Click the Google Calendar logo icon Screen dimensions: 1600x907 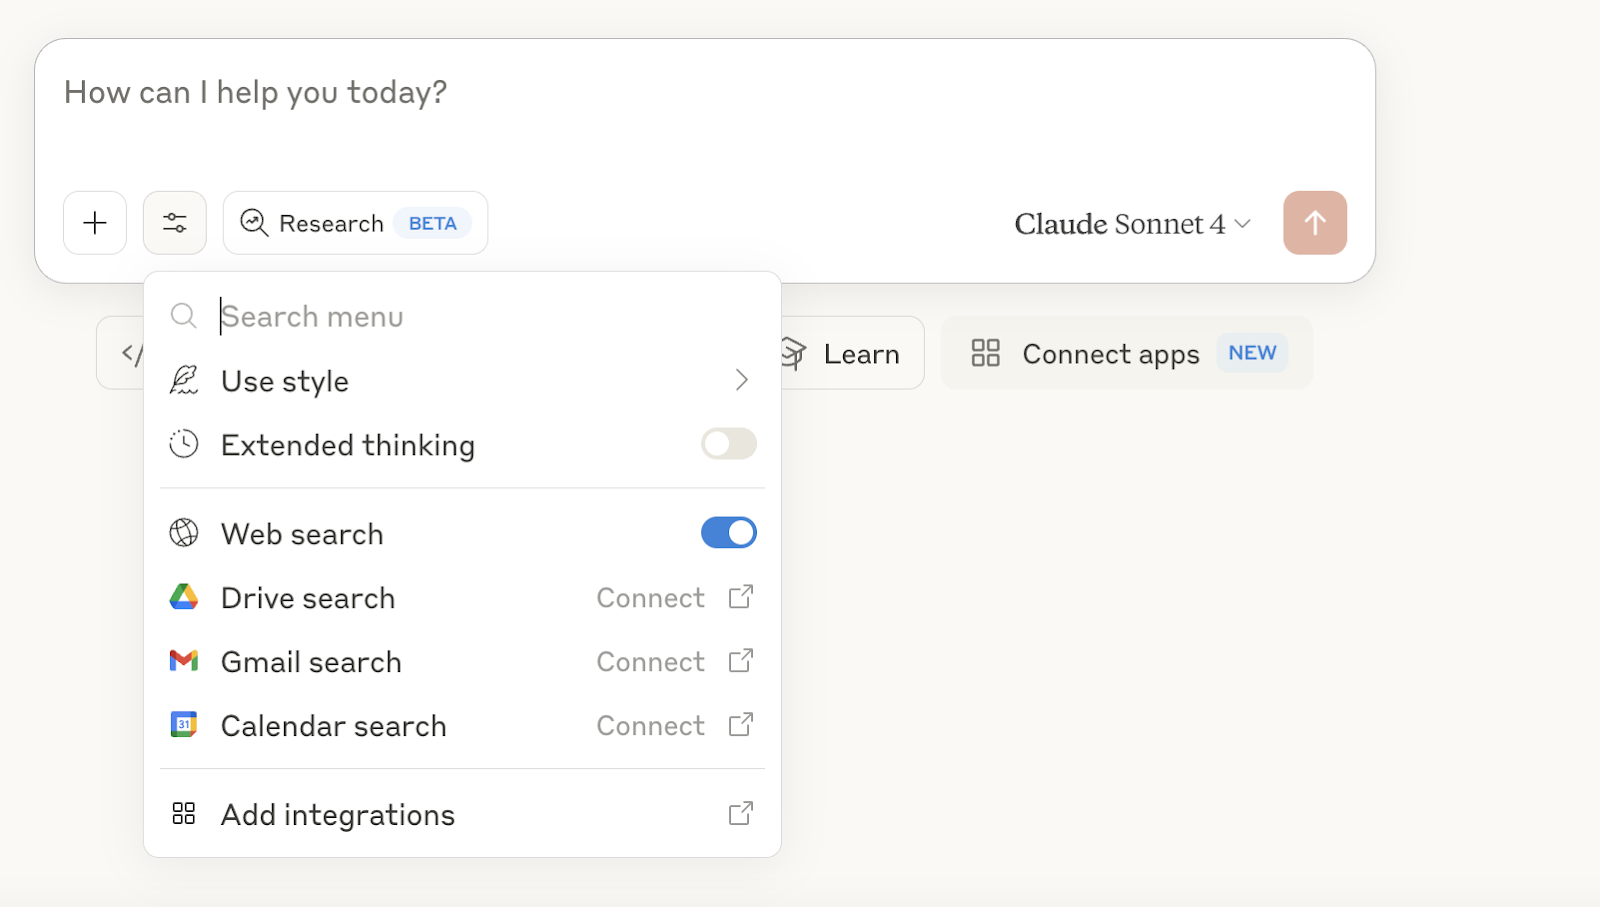184,725
